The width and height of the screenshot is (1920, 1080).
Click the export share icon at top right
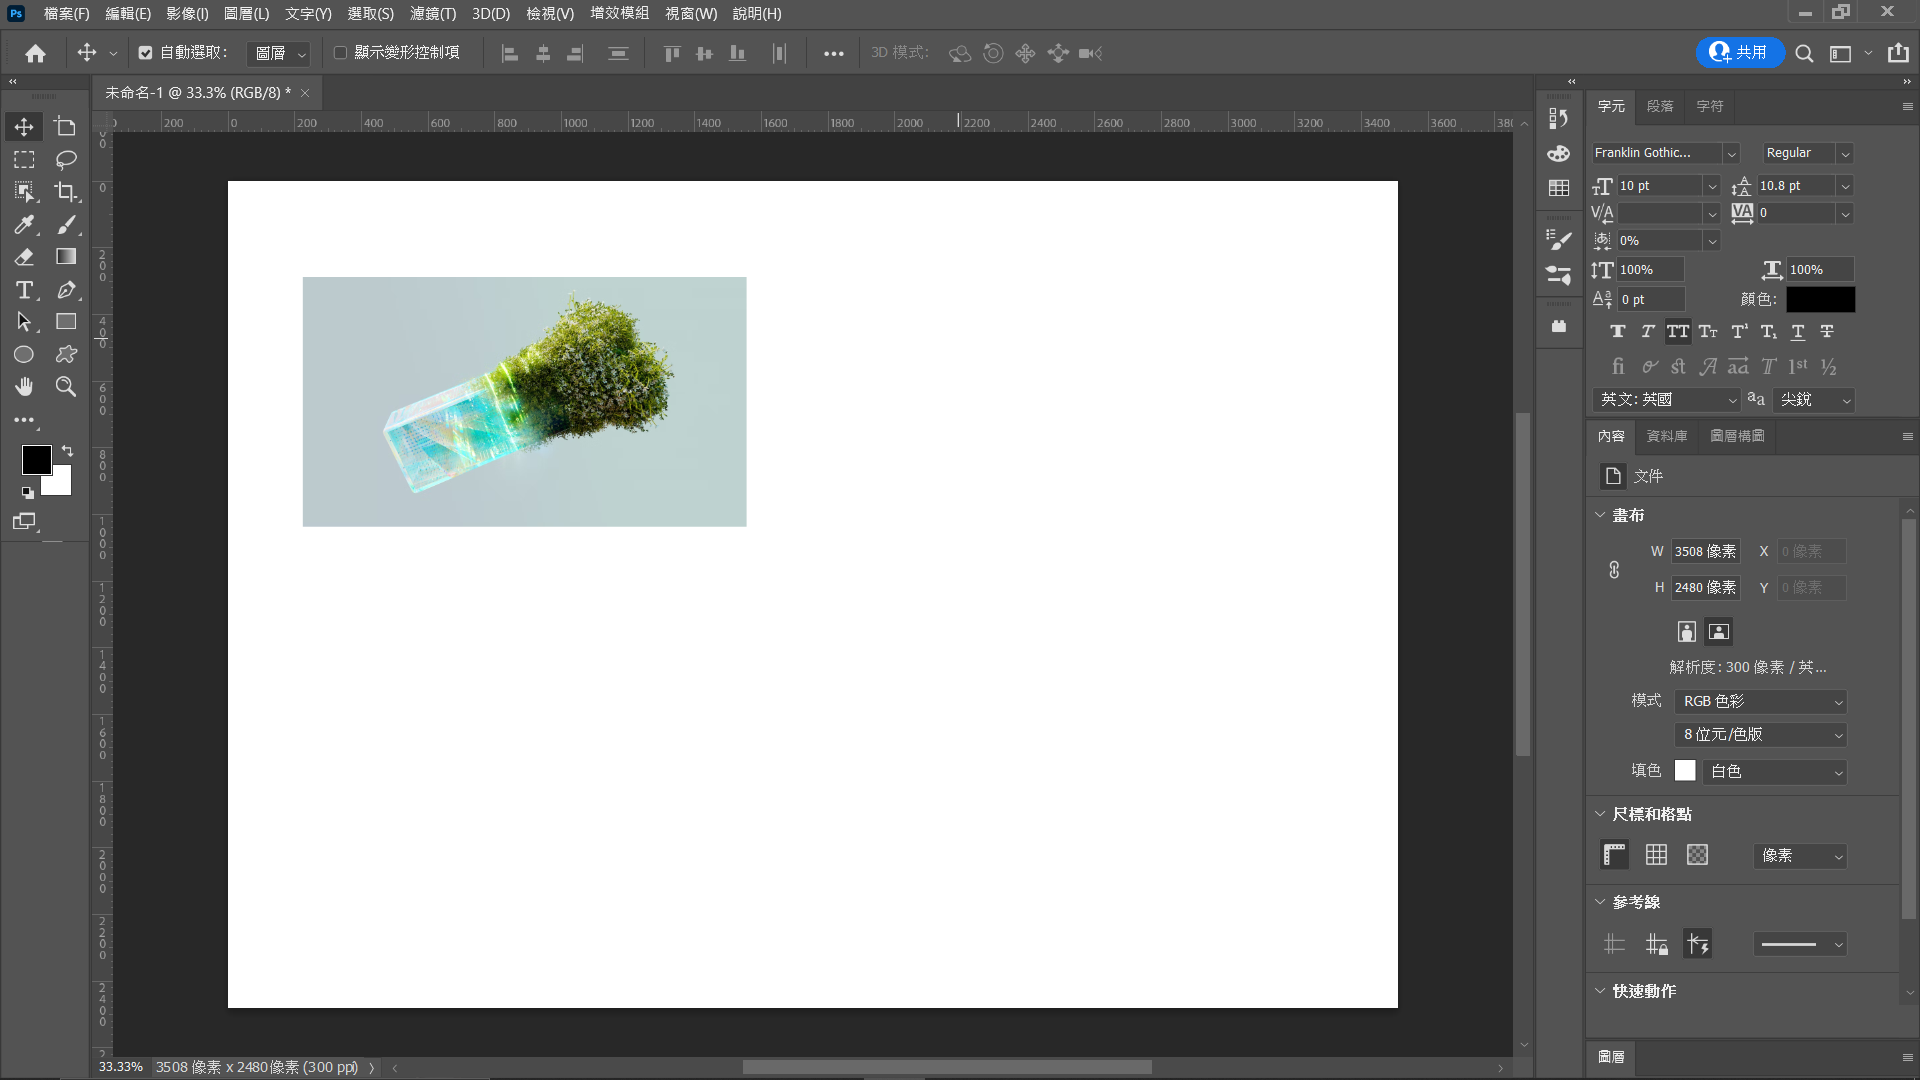(1898, 53)
